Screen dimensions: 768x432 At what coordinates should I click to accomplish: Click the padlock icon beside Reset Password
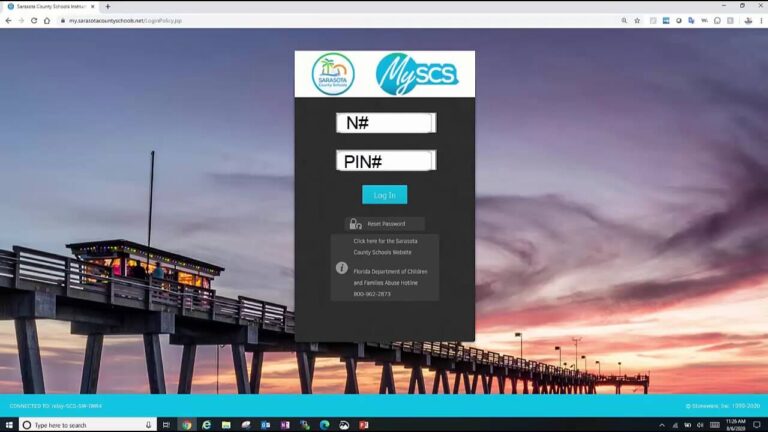pos(355,224)
